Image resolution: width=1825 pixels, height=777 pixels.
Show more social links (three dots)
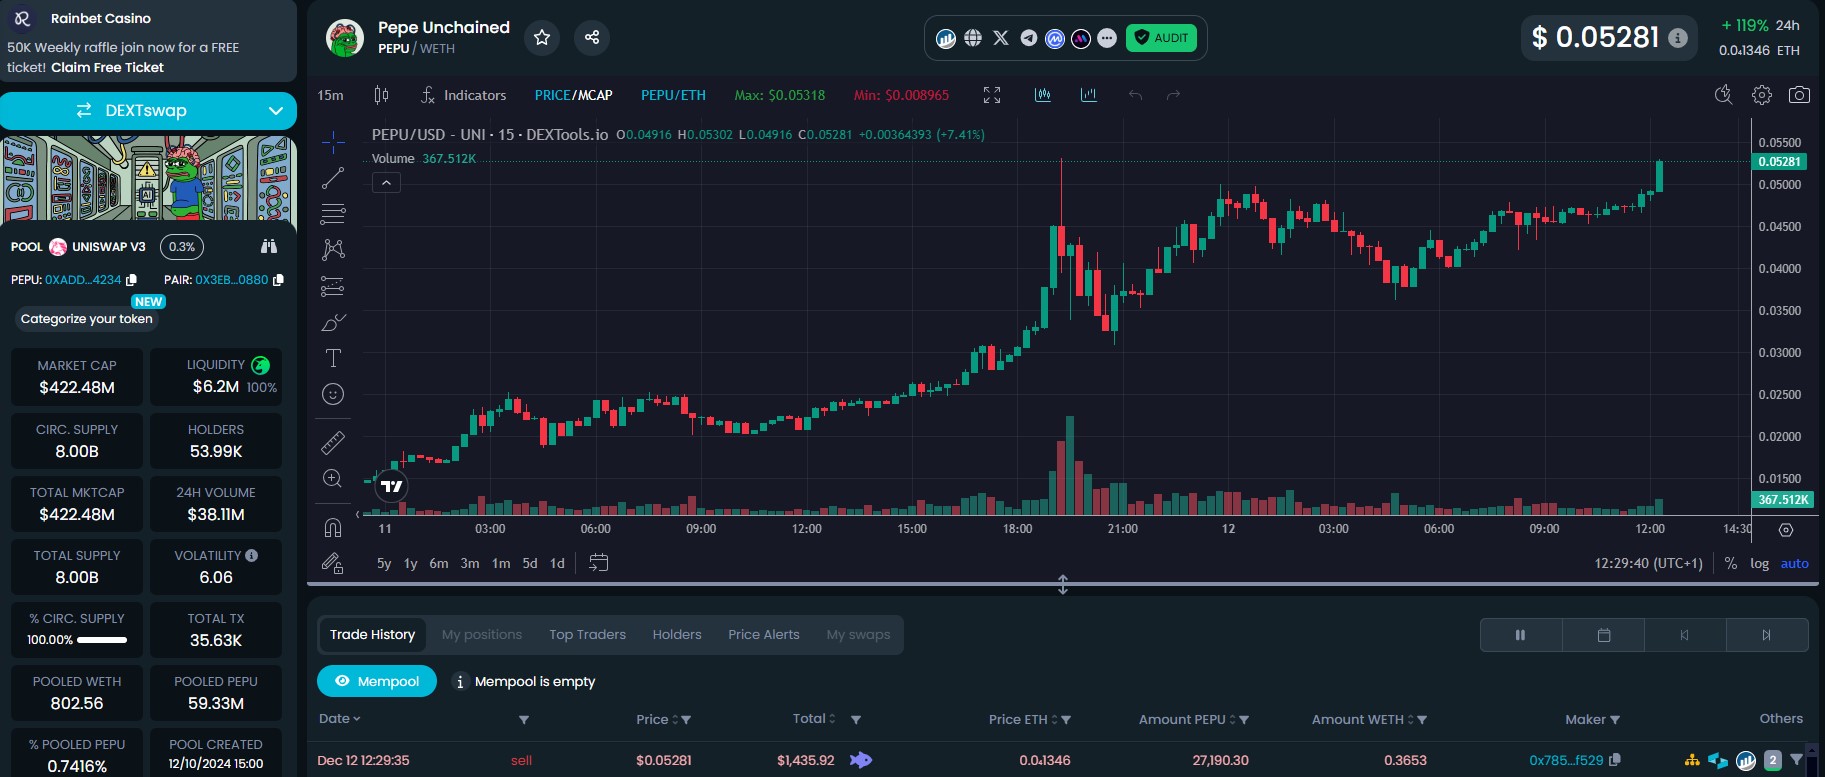pyautogui.click(x=1107, y=38)
